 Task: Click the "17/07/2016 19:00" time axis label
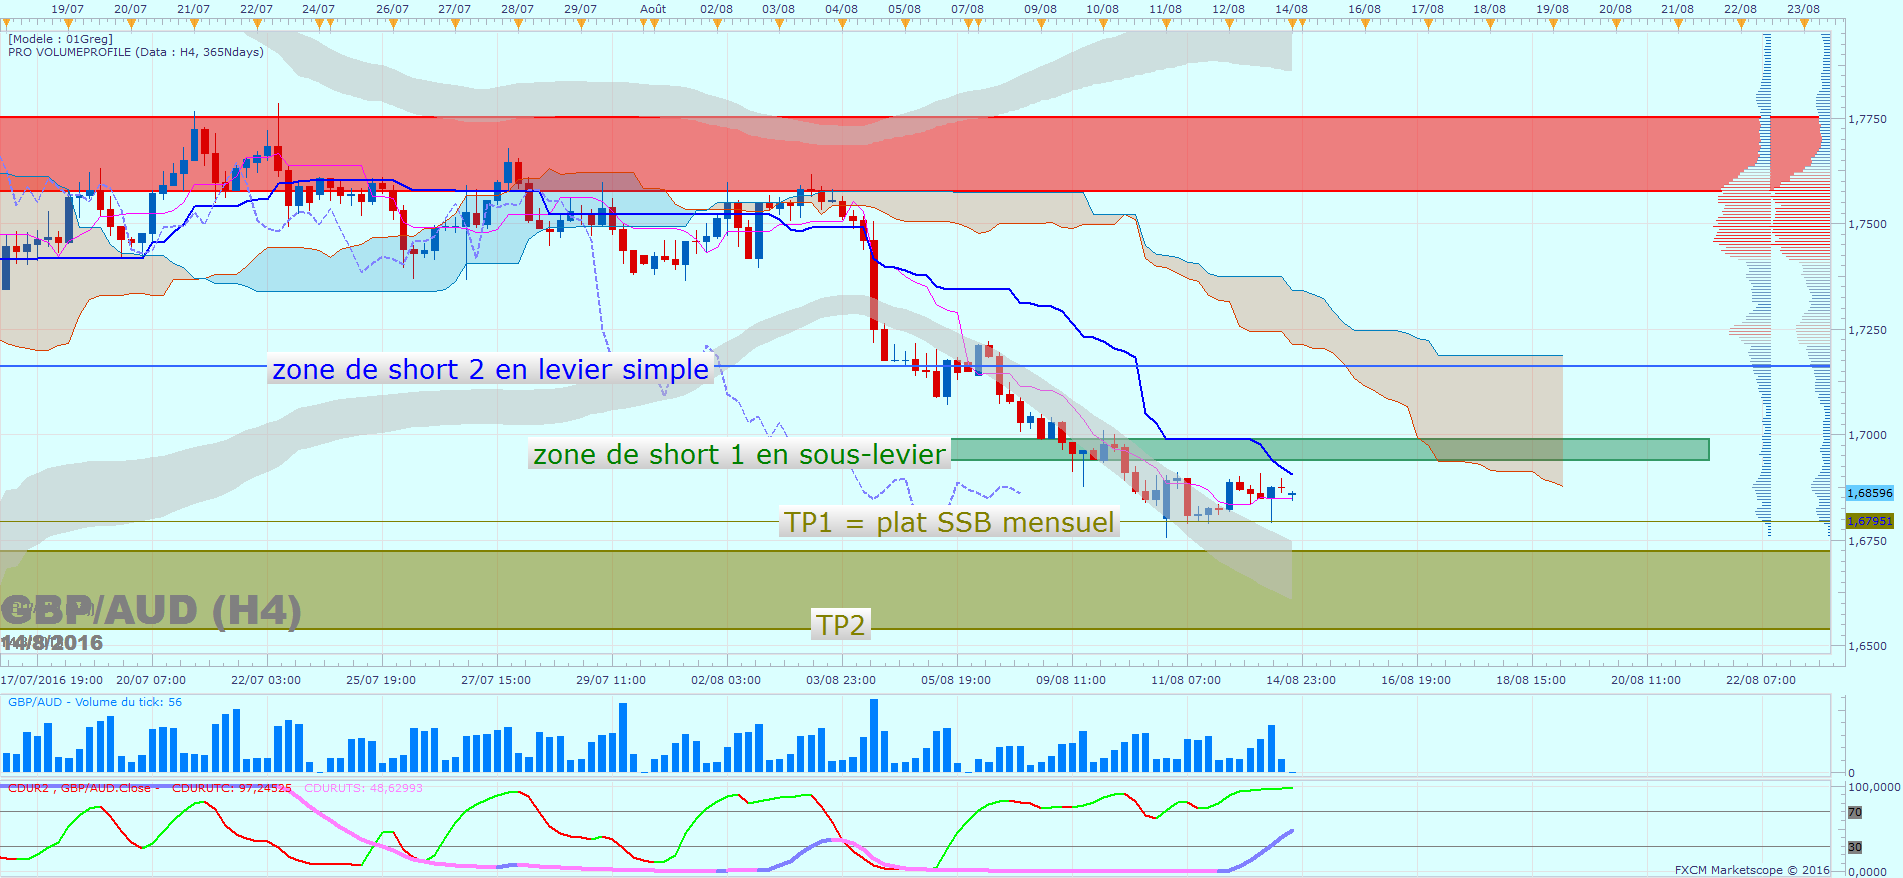click(x=52, y=680)
